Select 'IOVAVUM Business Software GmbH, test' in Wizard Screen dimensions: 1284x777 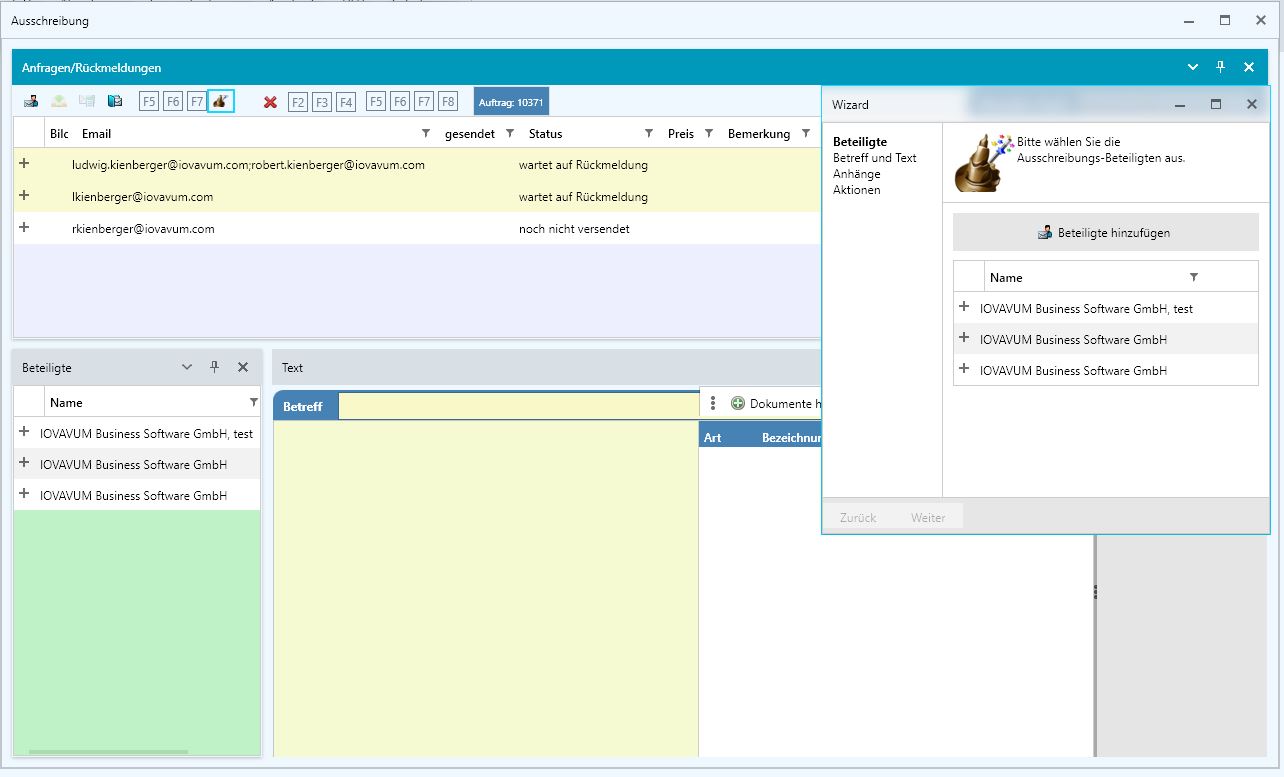(1086, 309)
